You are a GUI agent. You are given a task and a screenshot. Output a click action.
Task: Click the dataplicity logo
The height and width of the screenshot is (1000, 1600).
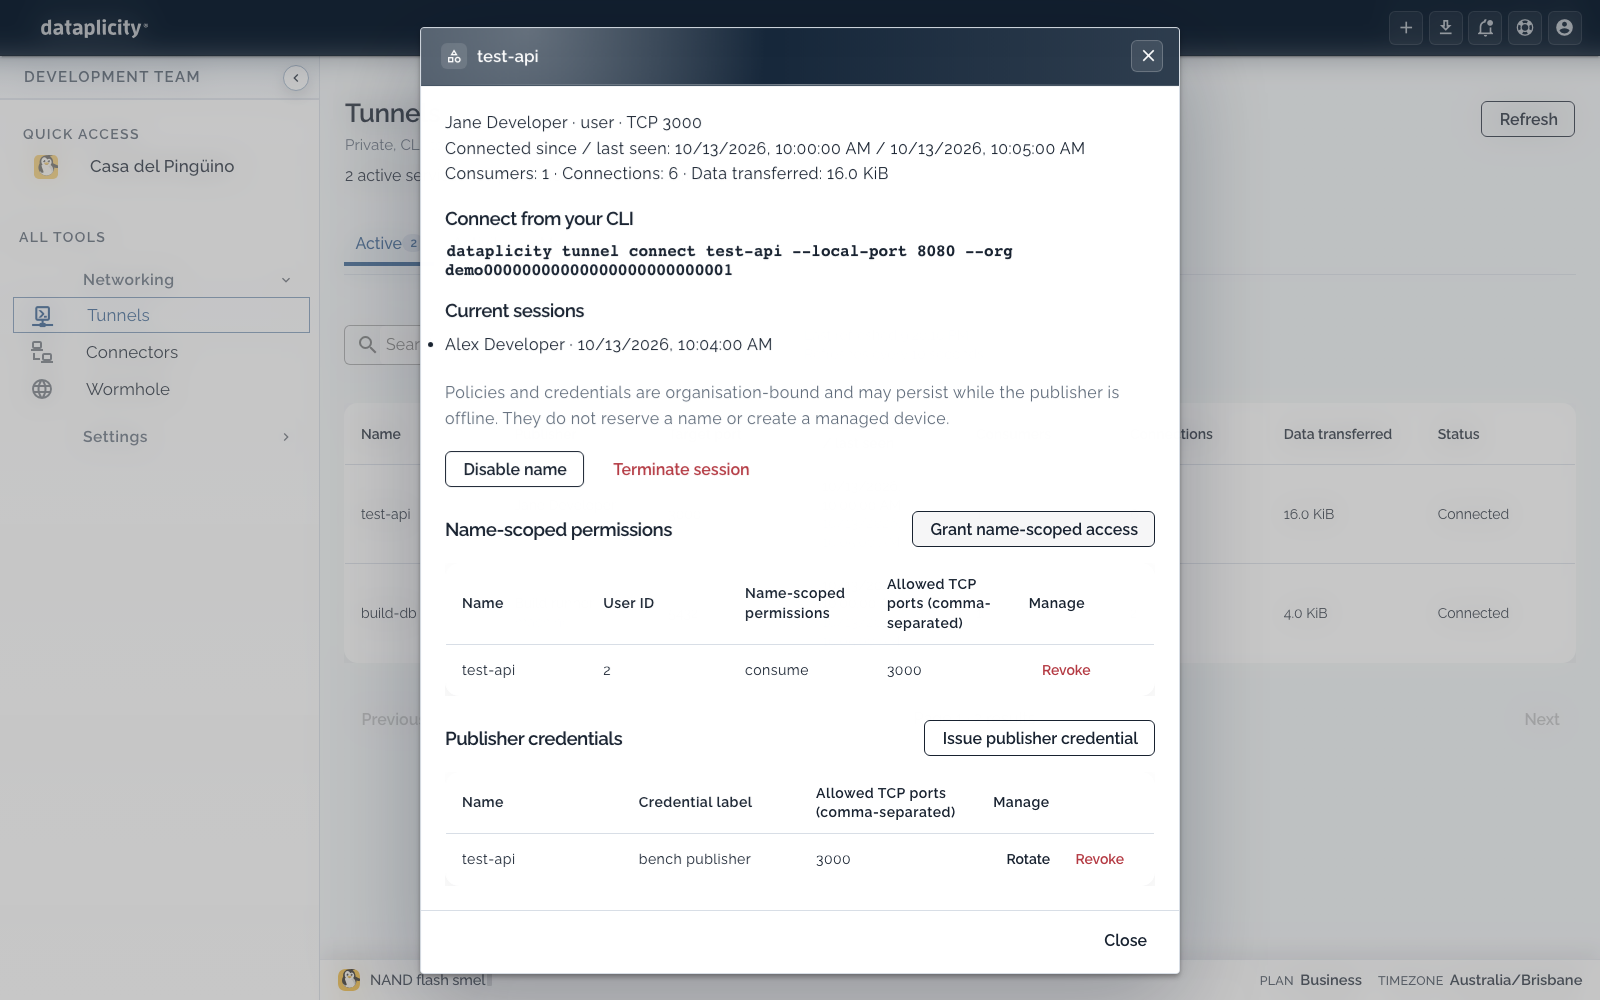coord(94,28)
